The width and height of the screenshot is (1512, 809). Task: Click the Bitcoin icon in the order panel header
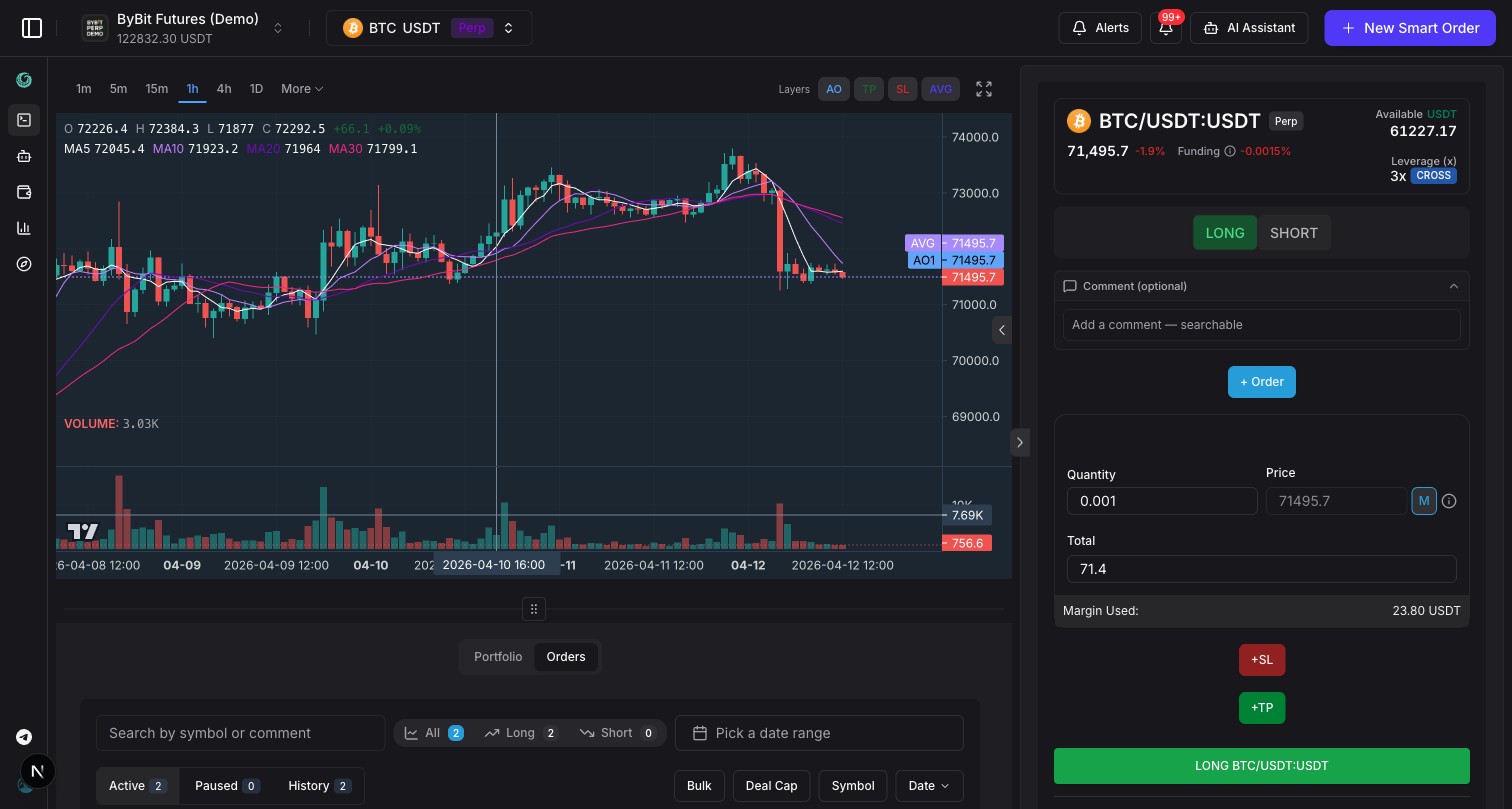click(1078, 121)
